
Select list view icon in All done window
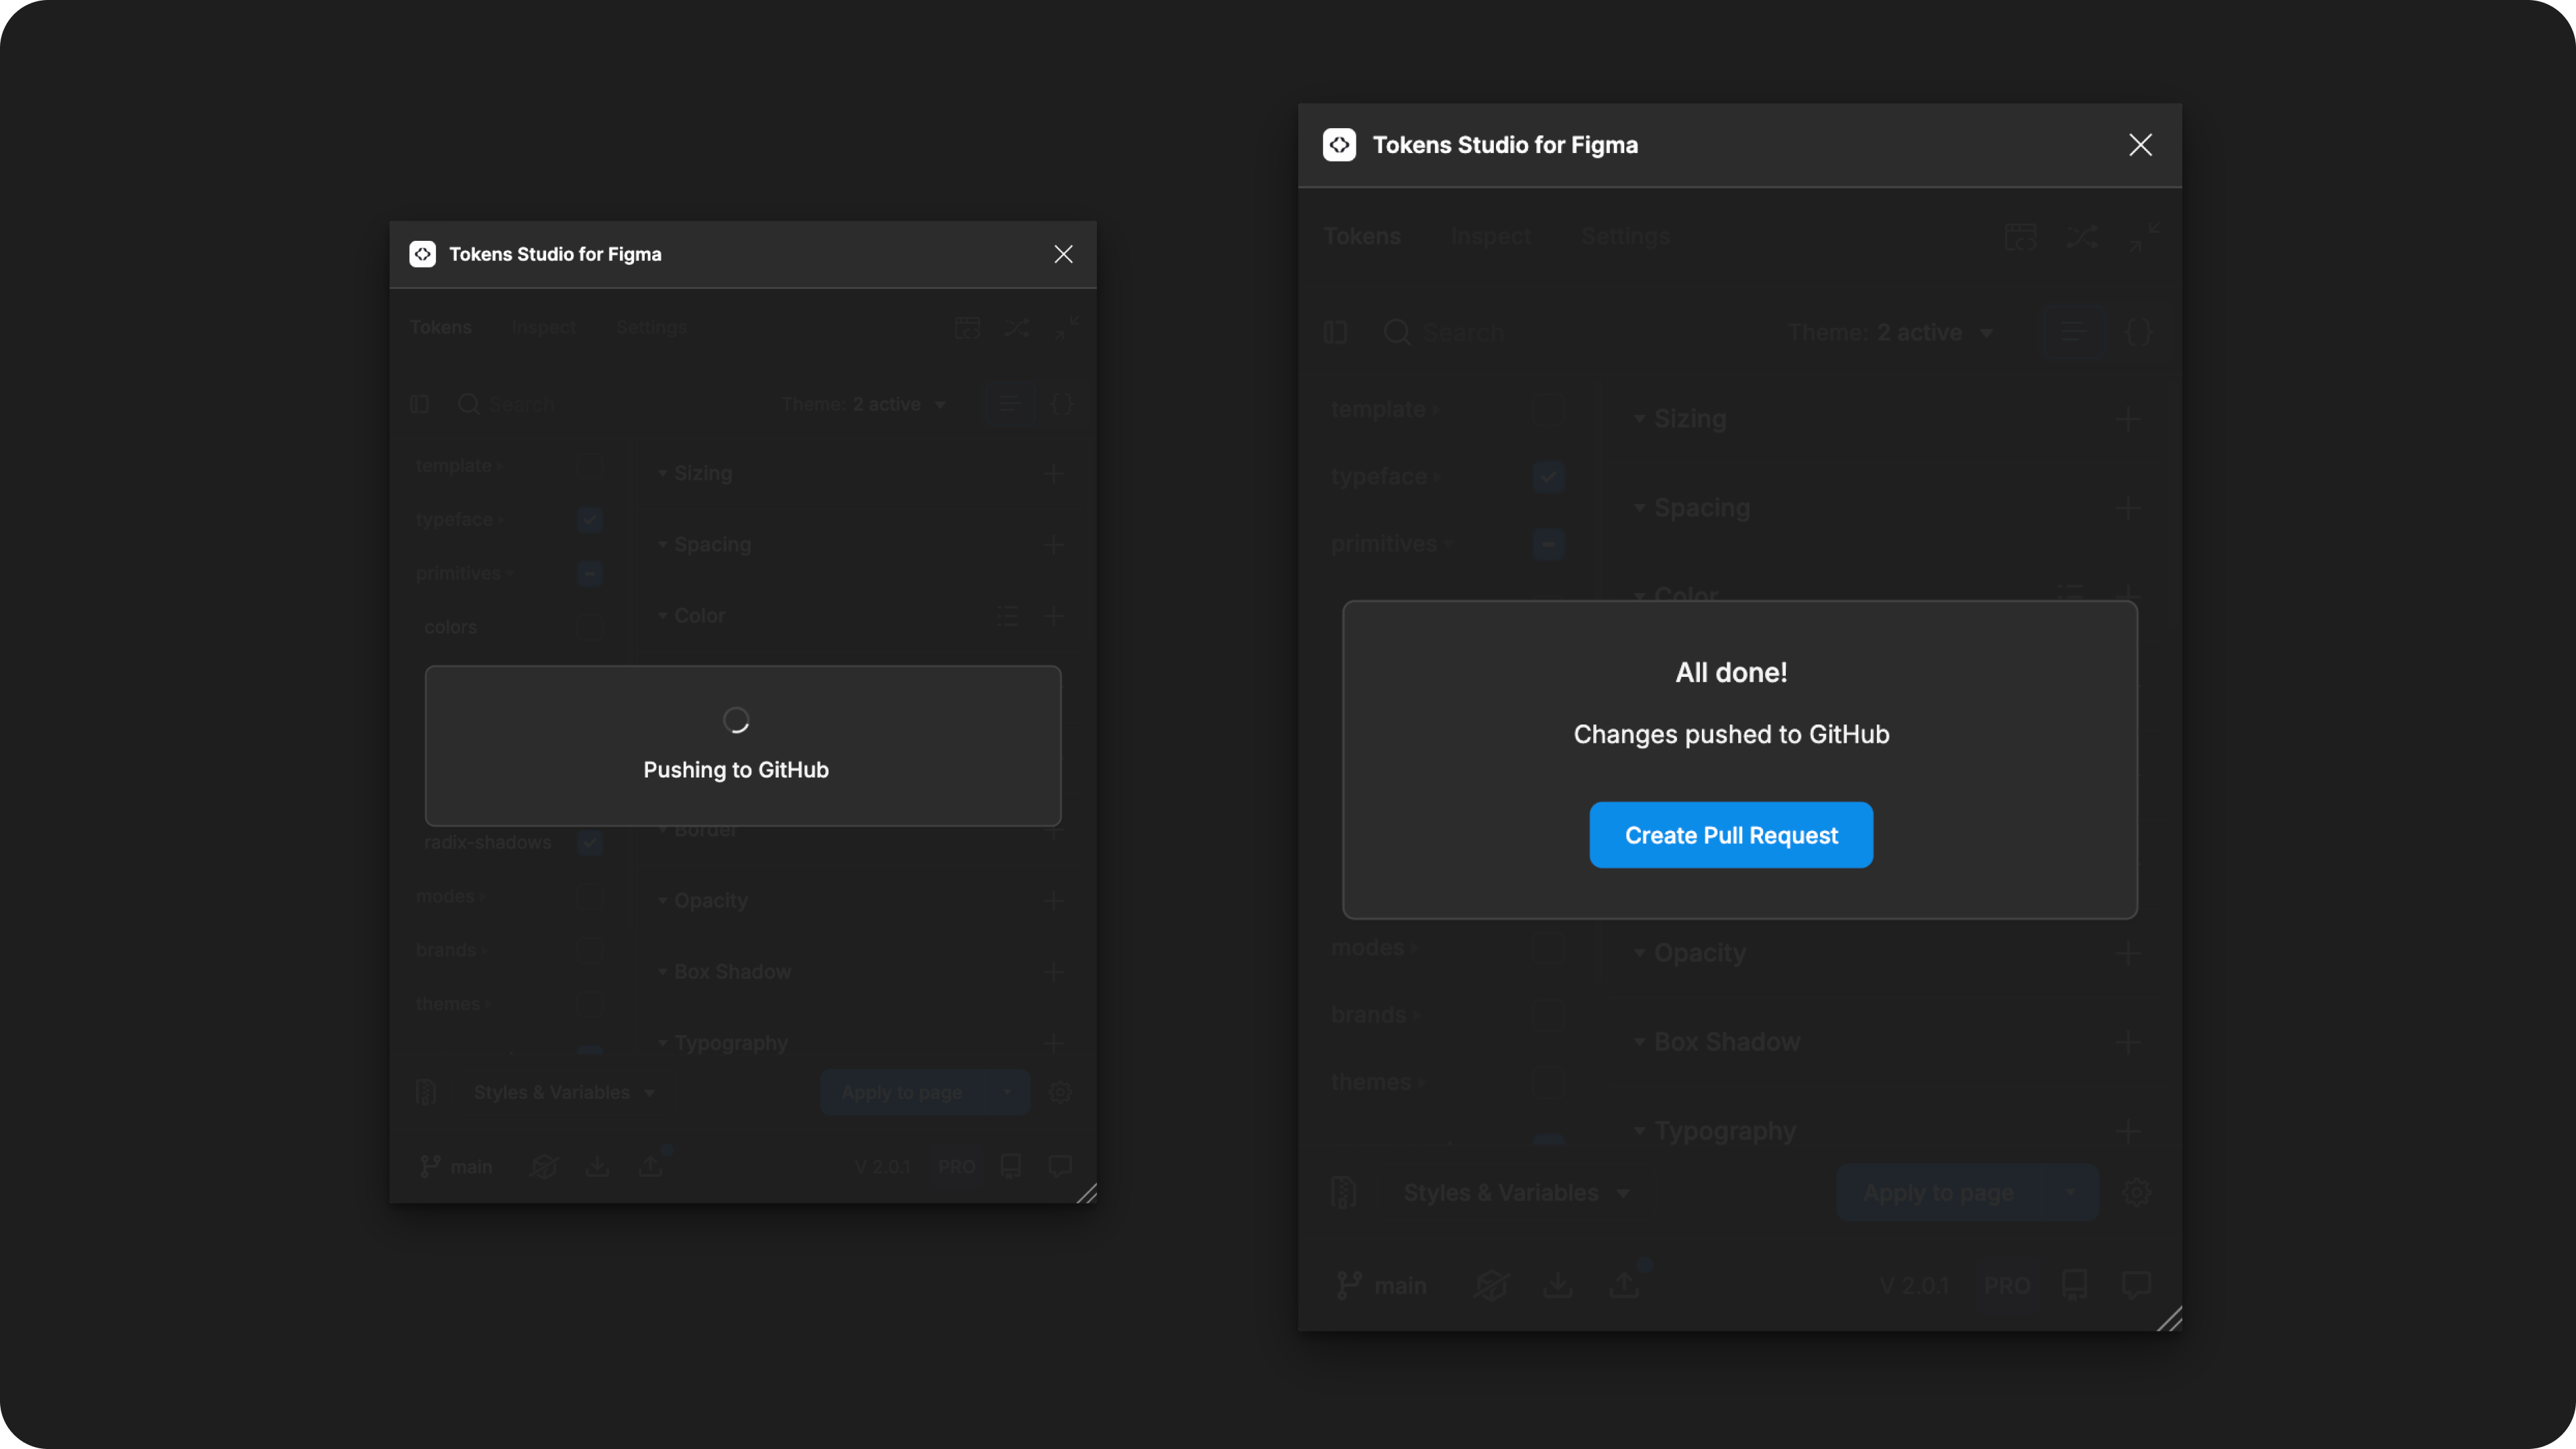2074,332
